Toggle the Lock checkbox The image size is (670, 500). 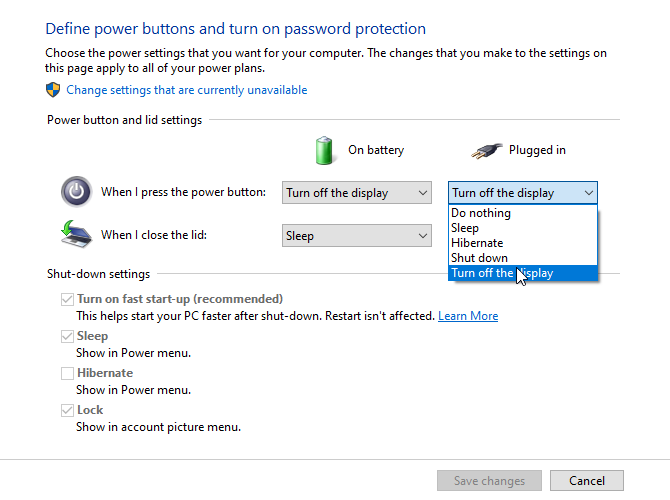click(68, 410)
